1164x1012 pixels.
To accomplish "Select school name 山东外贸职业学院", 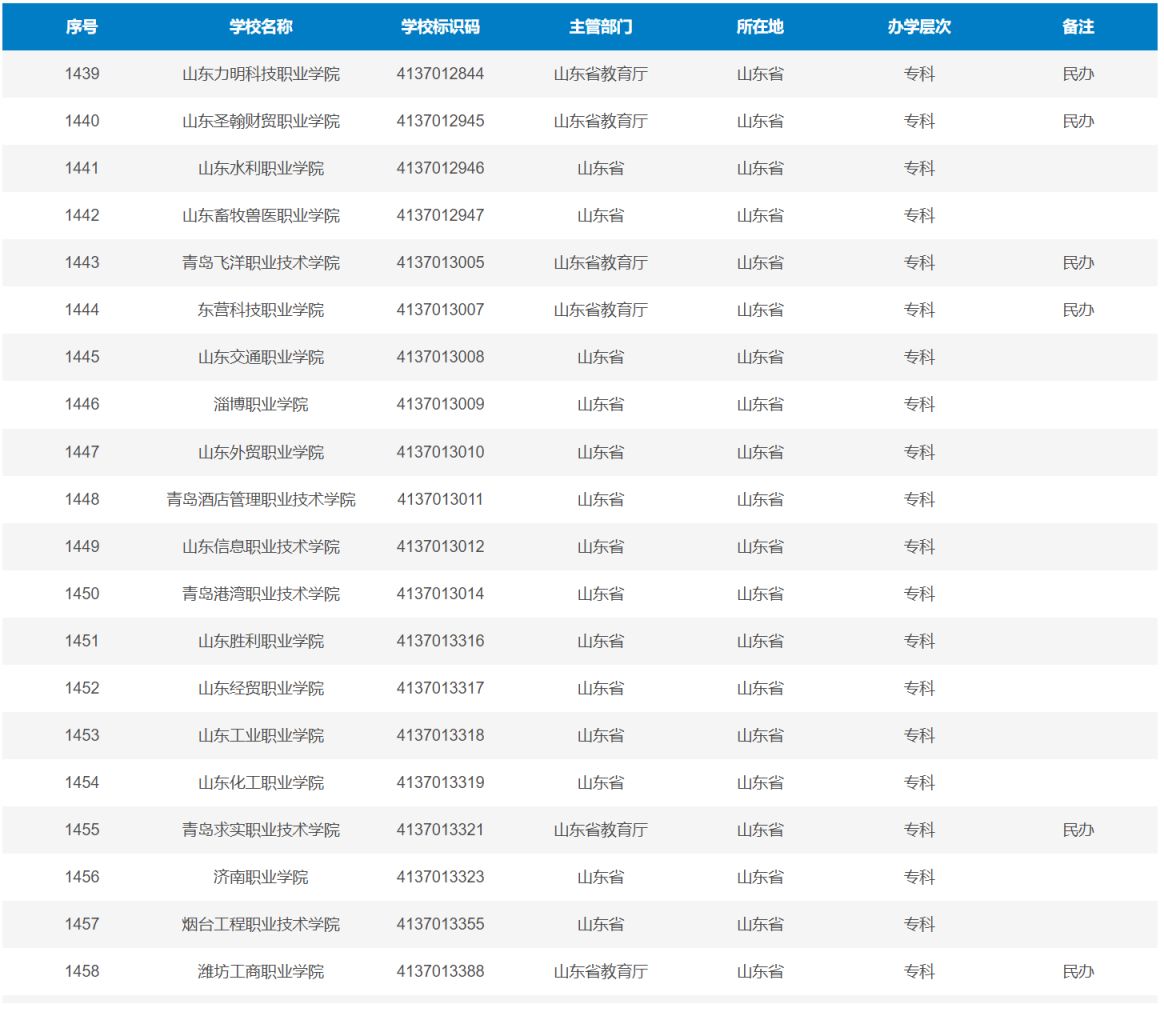I will (x=261, y=452).
